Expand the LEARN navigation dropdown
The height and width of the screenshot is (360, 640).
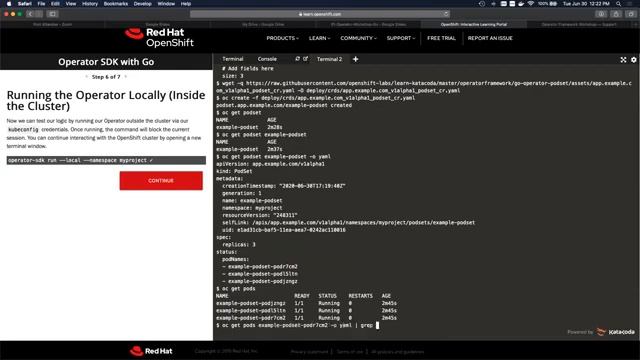(319, 38)
